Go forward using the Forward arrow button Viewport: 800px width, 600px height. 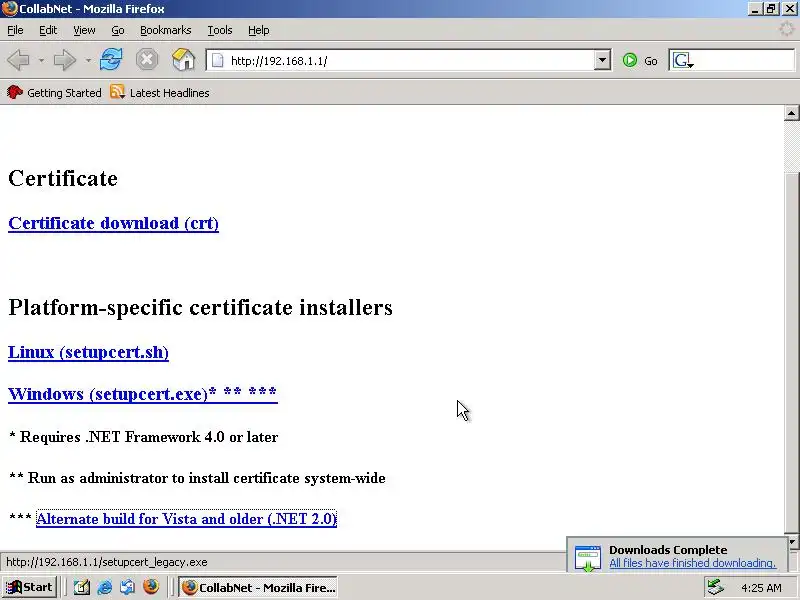click(65, 60)
